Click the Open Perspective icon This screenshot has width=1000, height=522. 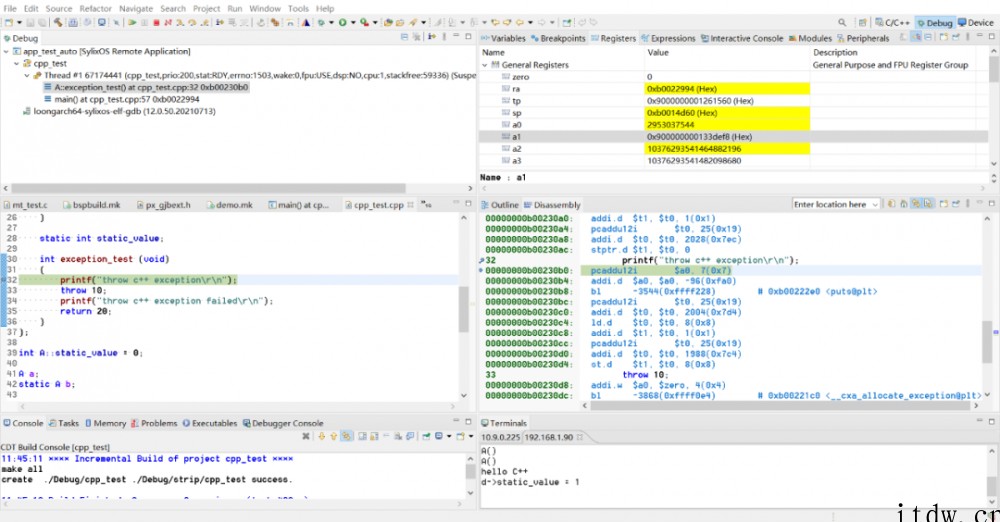pyautogui.click(x=862, y=22)
